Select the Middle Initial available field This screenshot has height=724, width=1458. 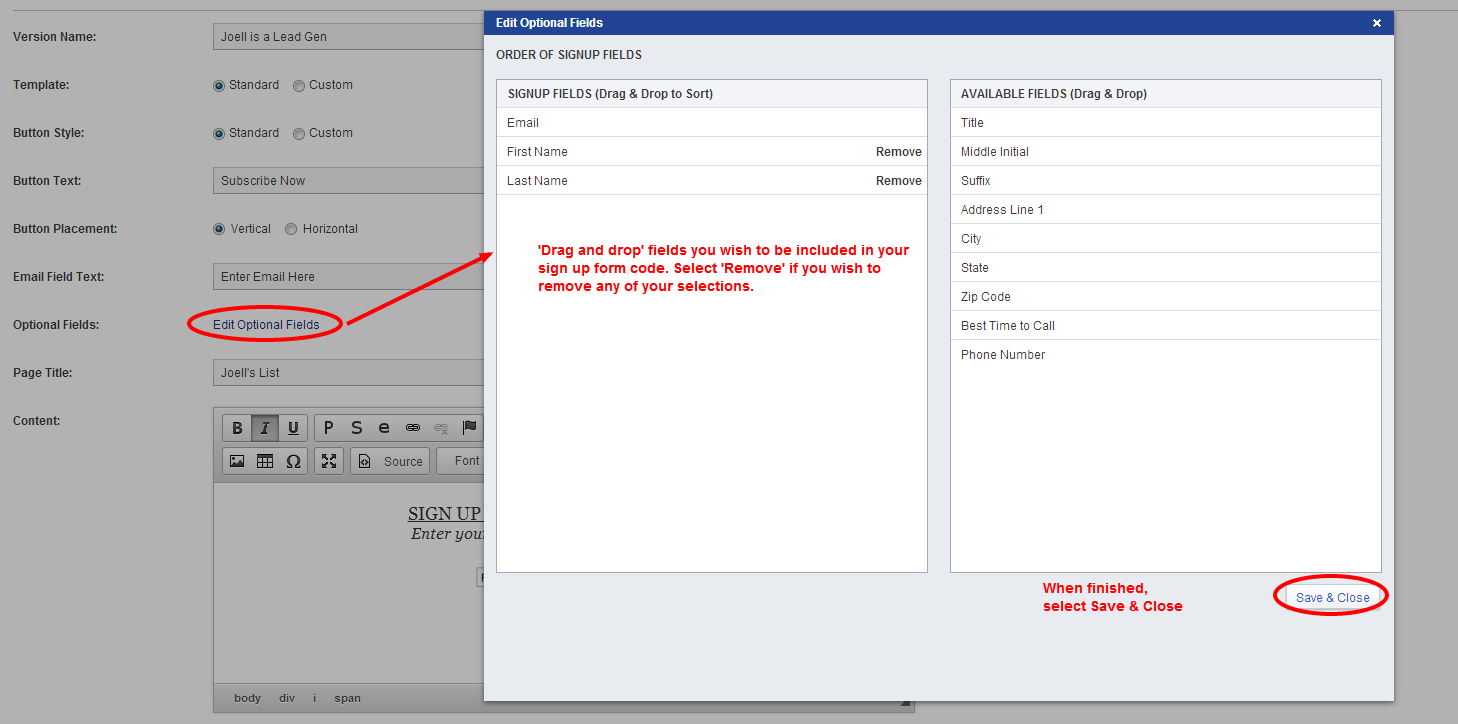pyautogui.click(x=1166, y=152)
